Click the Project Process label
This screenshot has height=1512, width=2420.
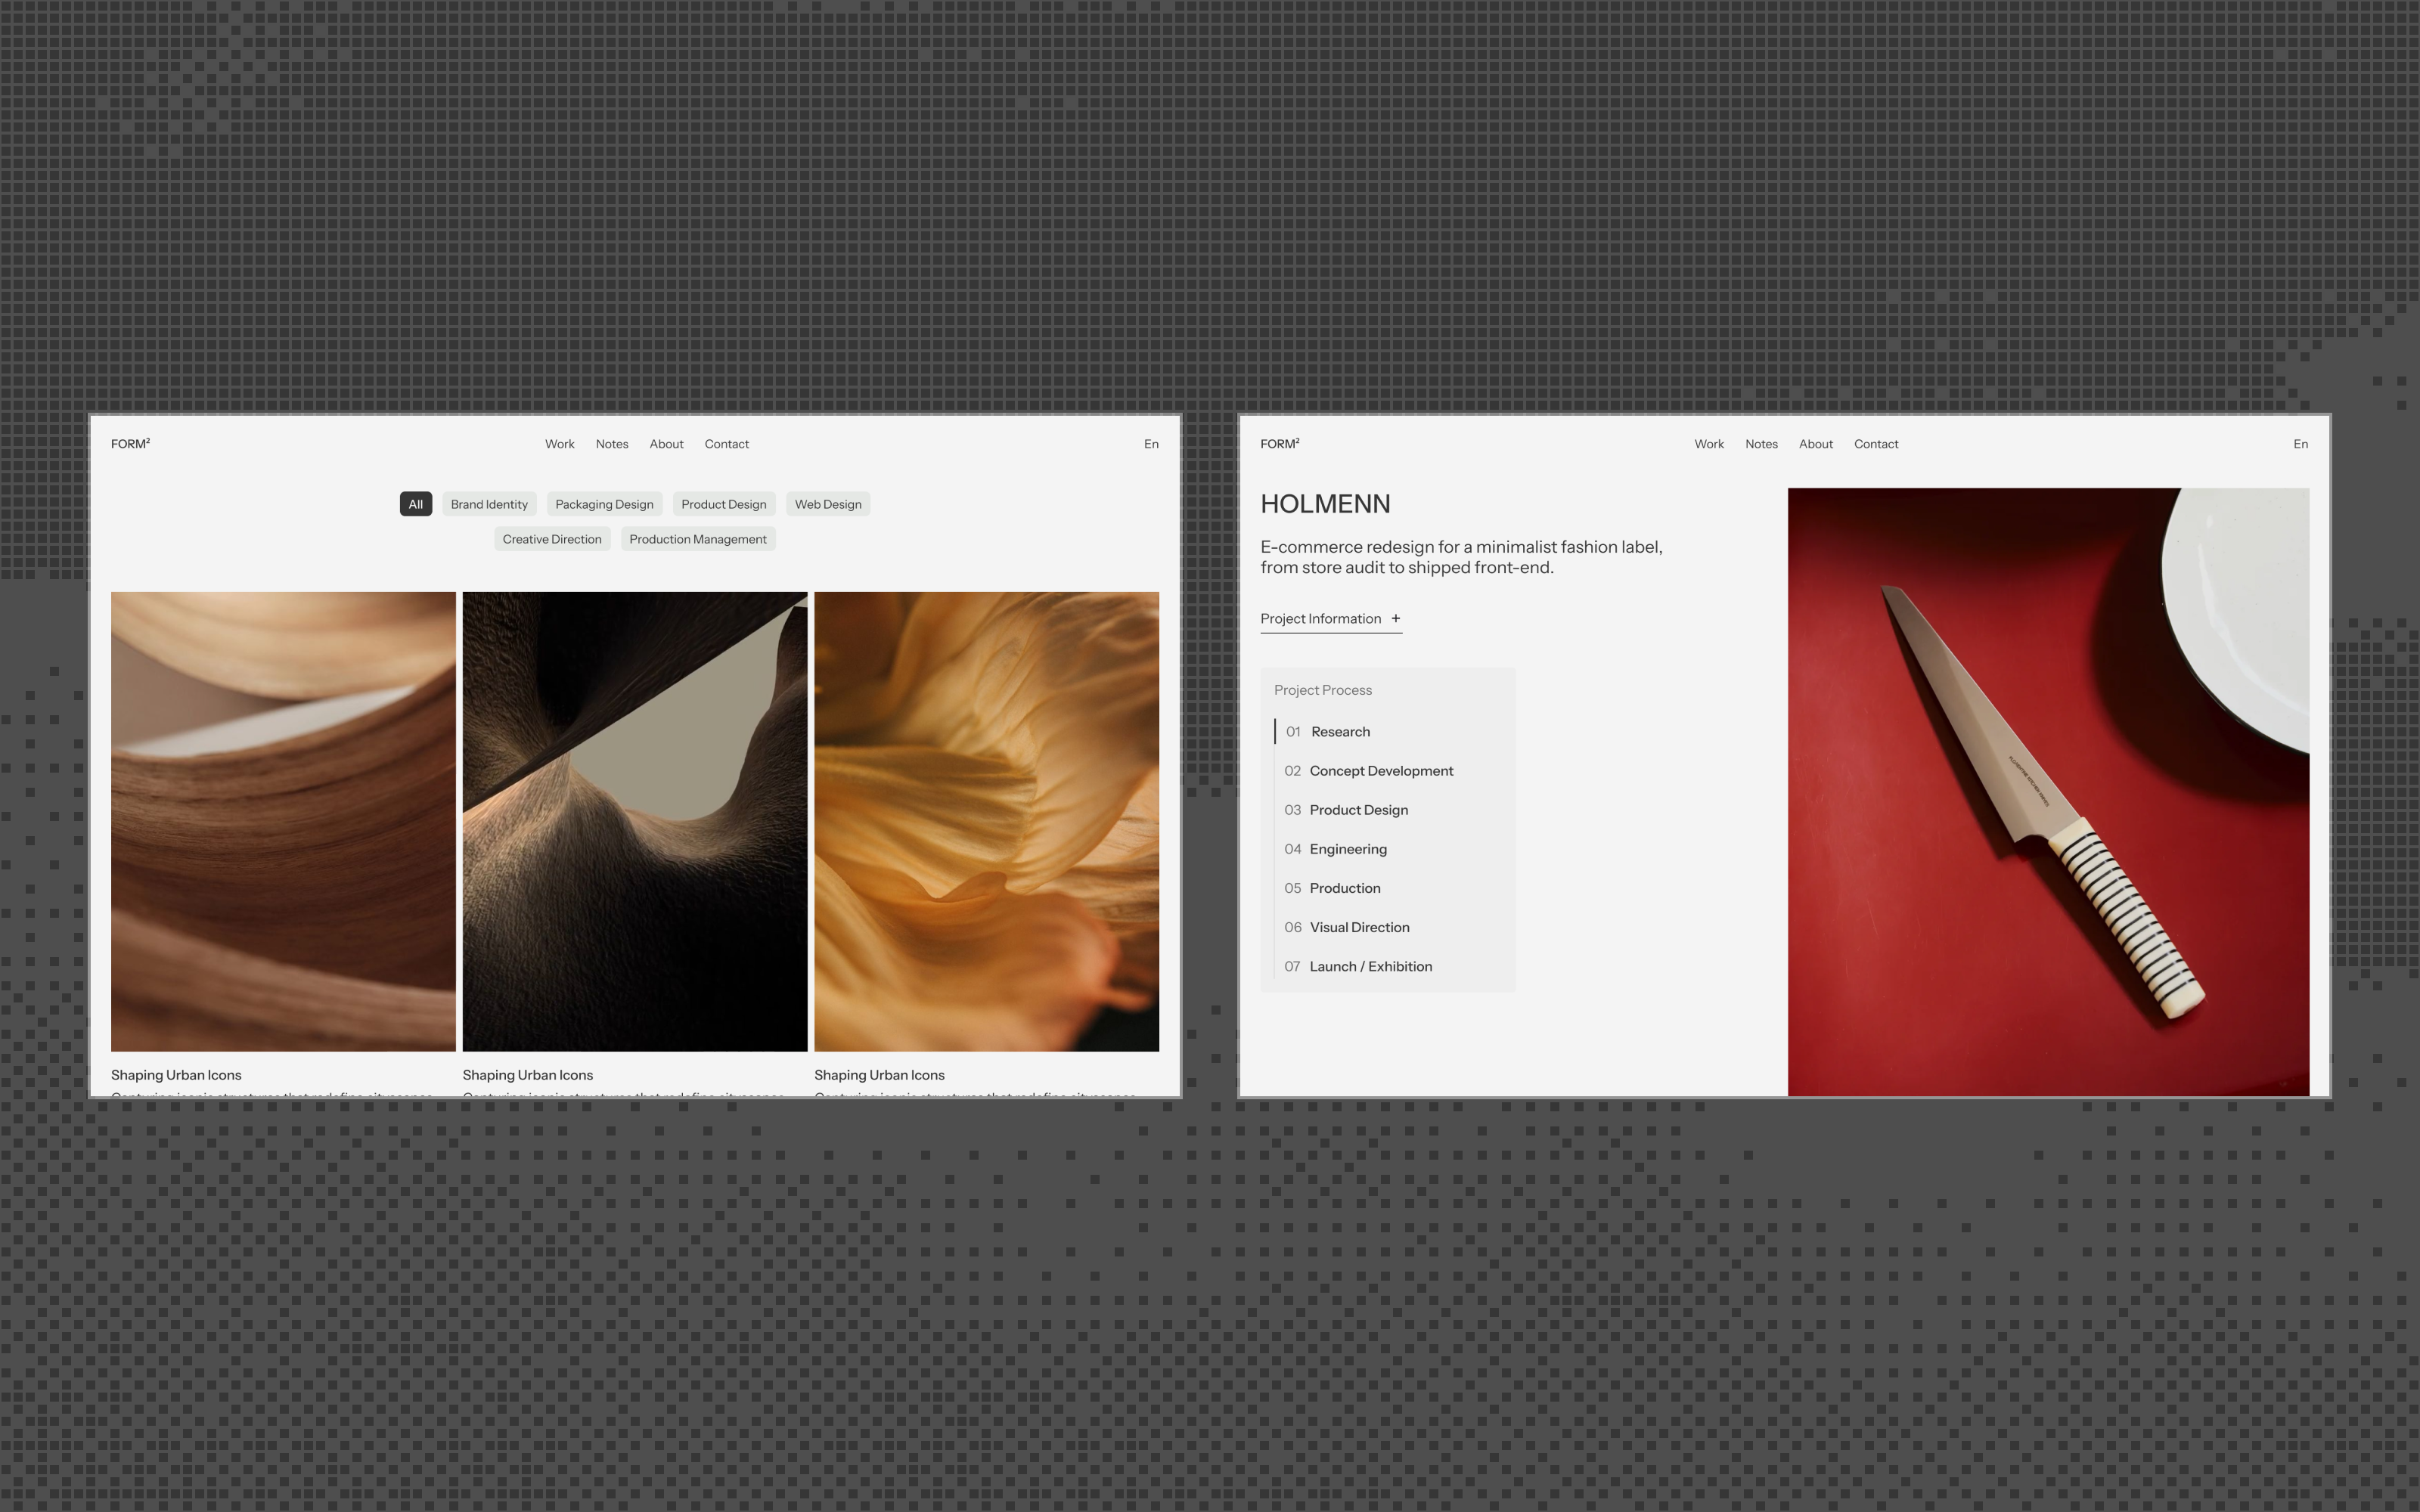coord(1322,690)
